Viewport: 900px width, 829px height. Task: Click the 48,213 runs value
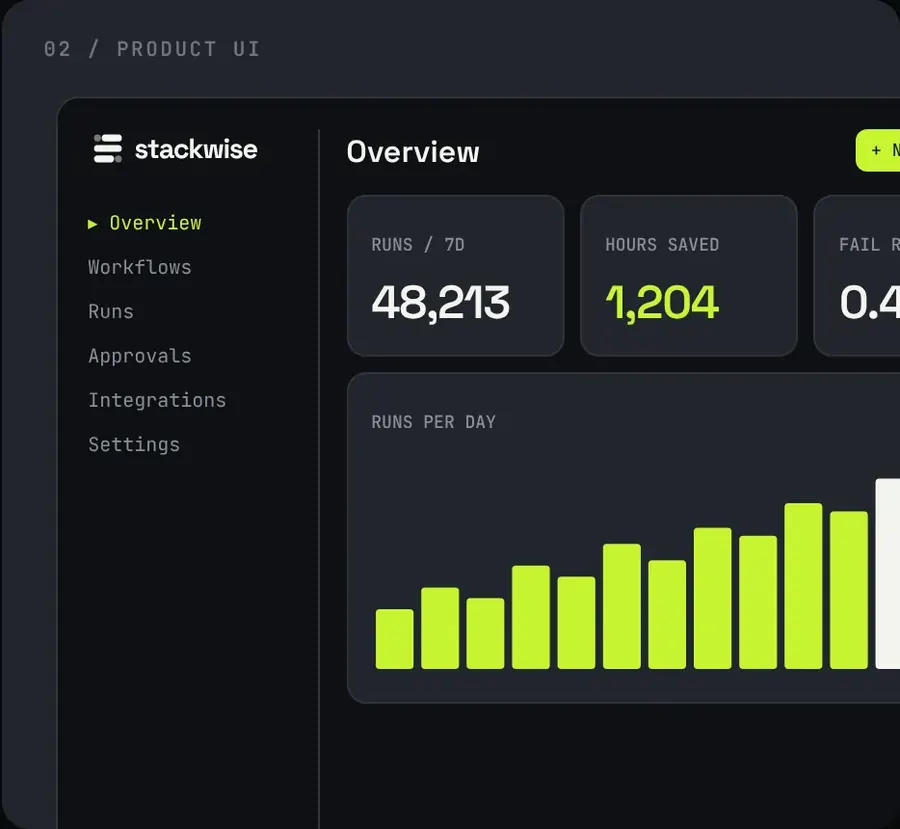tap(440, 303)
